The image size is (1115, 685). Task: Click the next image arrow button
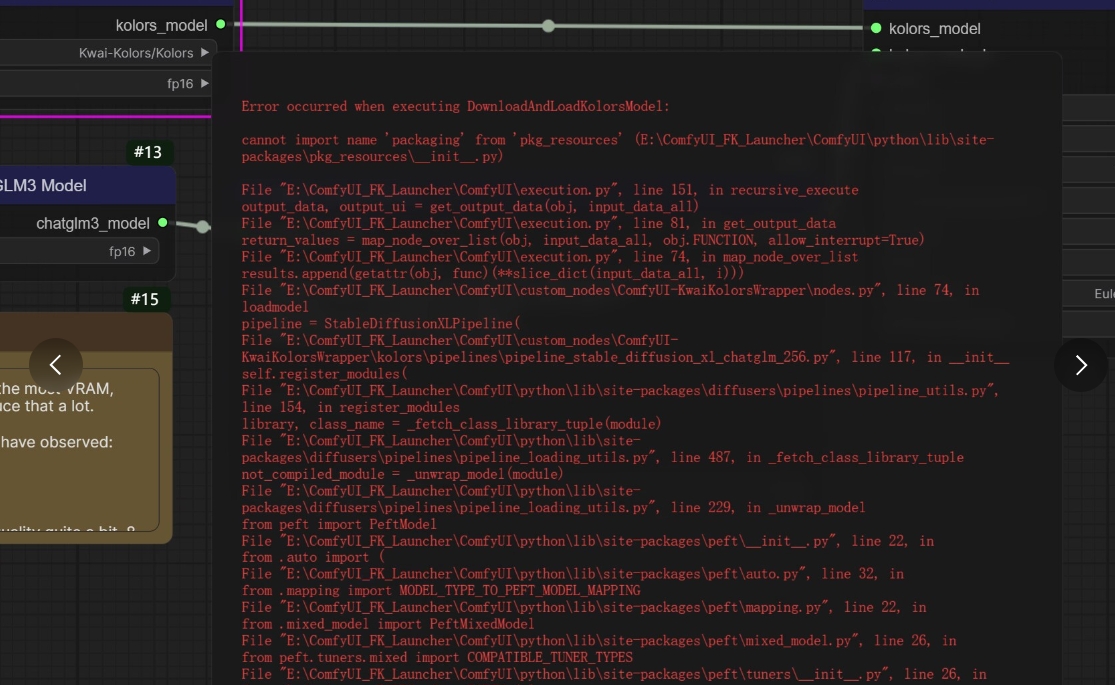point(1080,365)
